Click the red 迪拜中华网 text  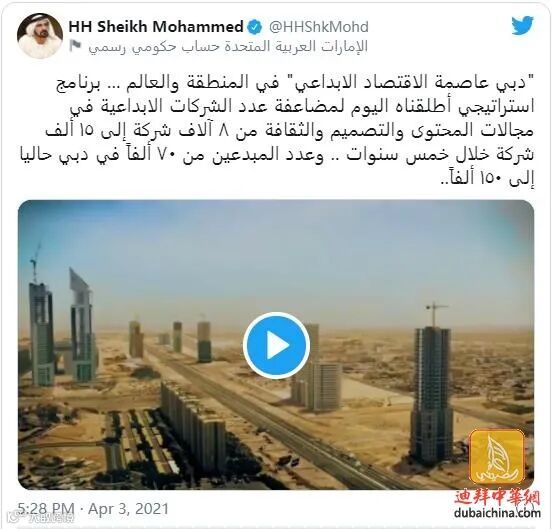click(497, 497)
